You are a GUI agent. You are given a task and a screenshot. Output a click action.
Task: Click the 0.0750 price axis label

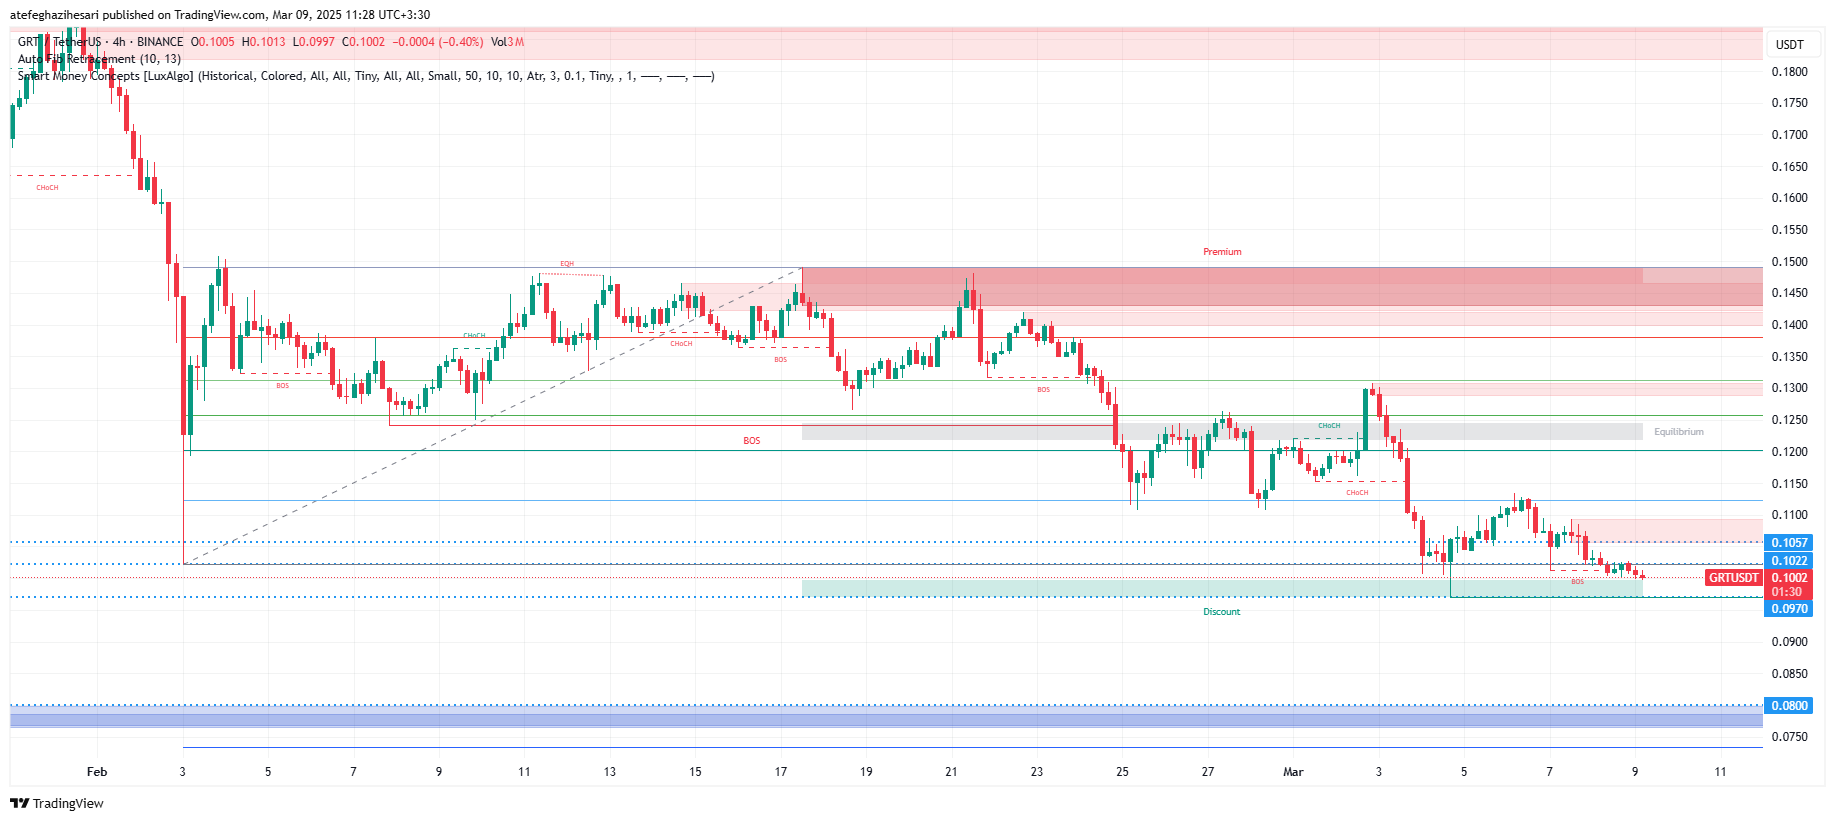1790,737
